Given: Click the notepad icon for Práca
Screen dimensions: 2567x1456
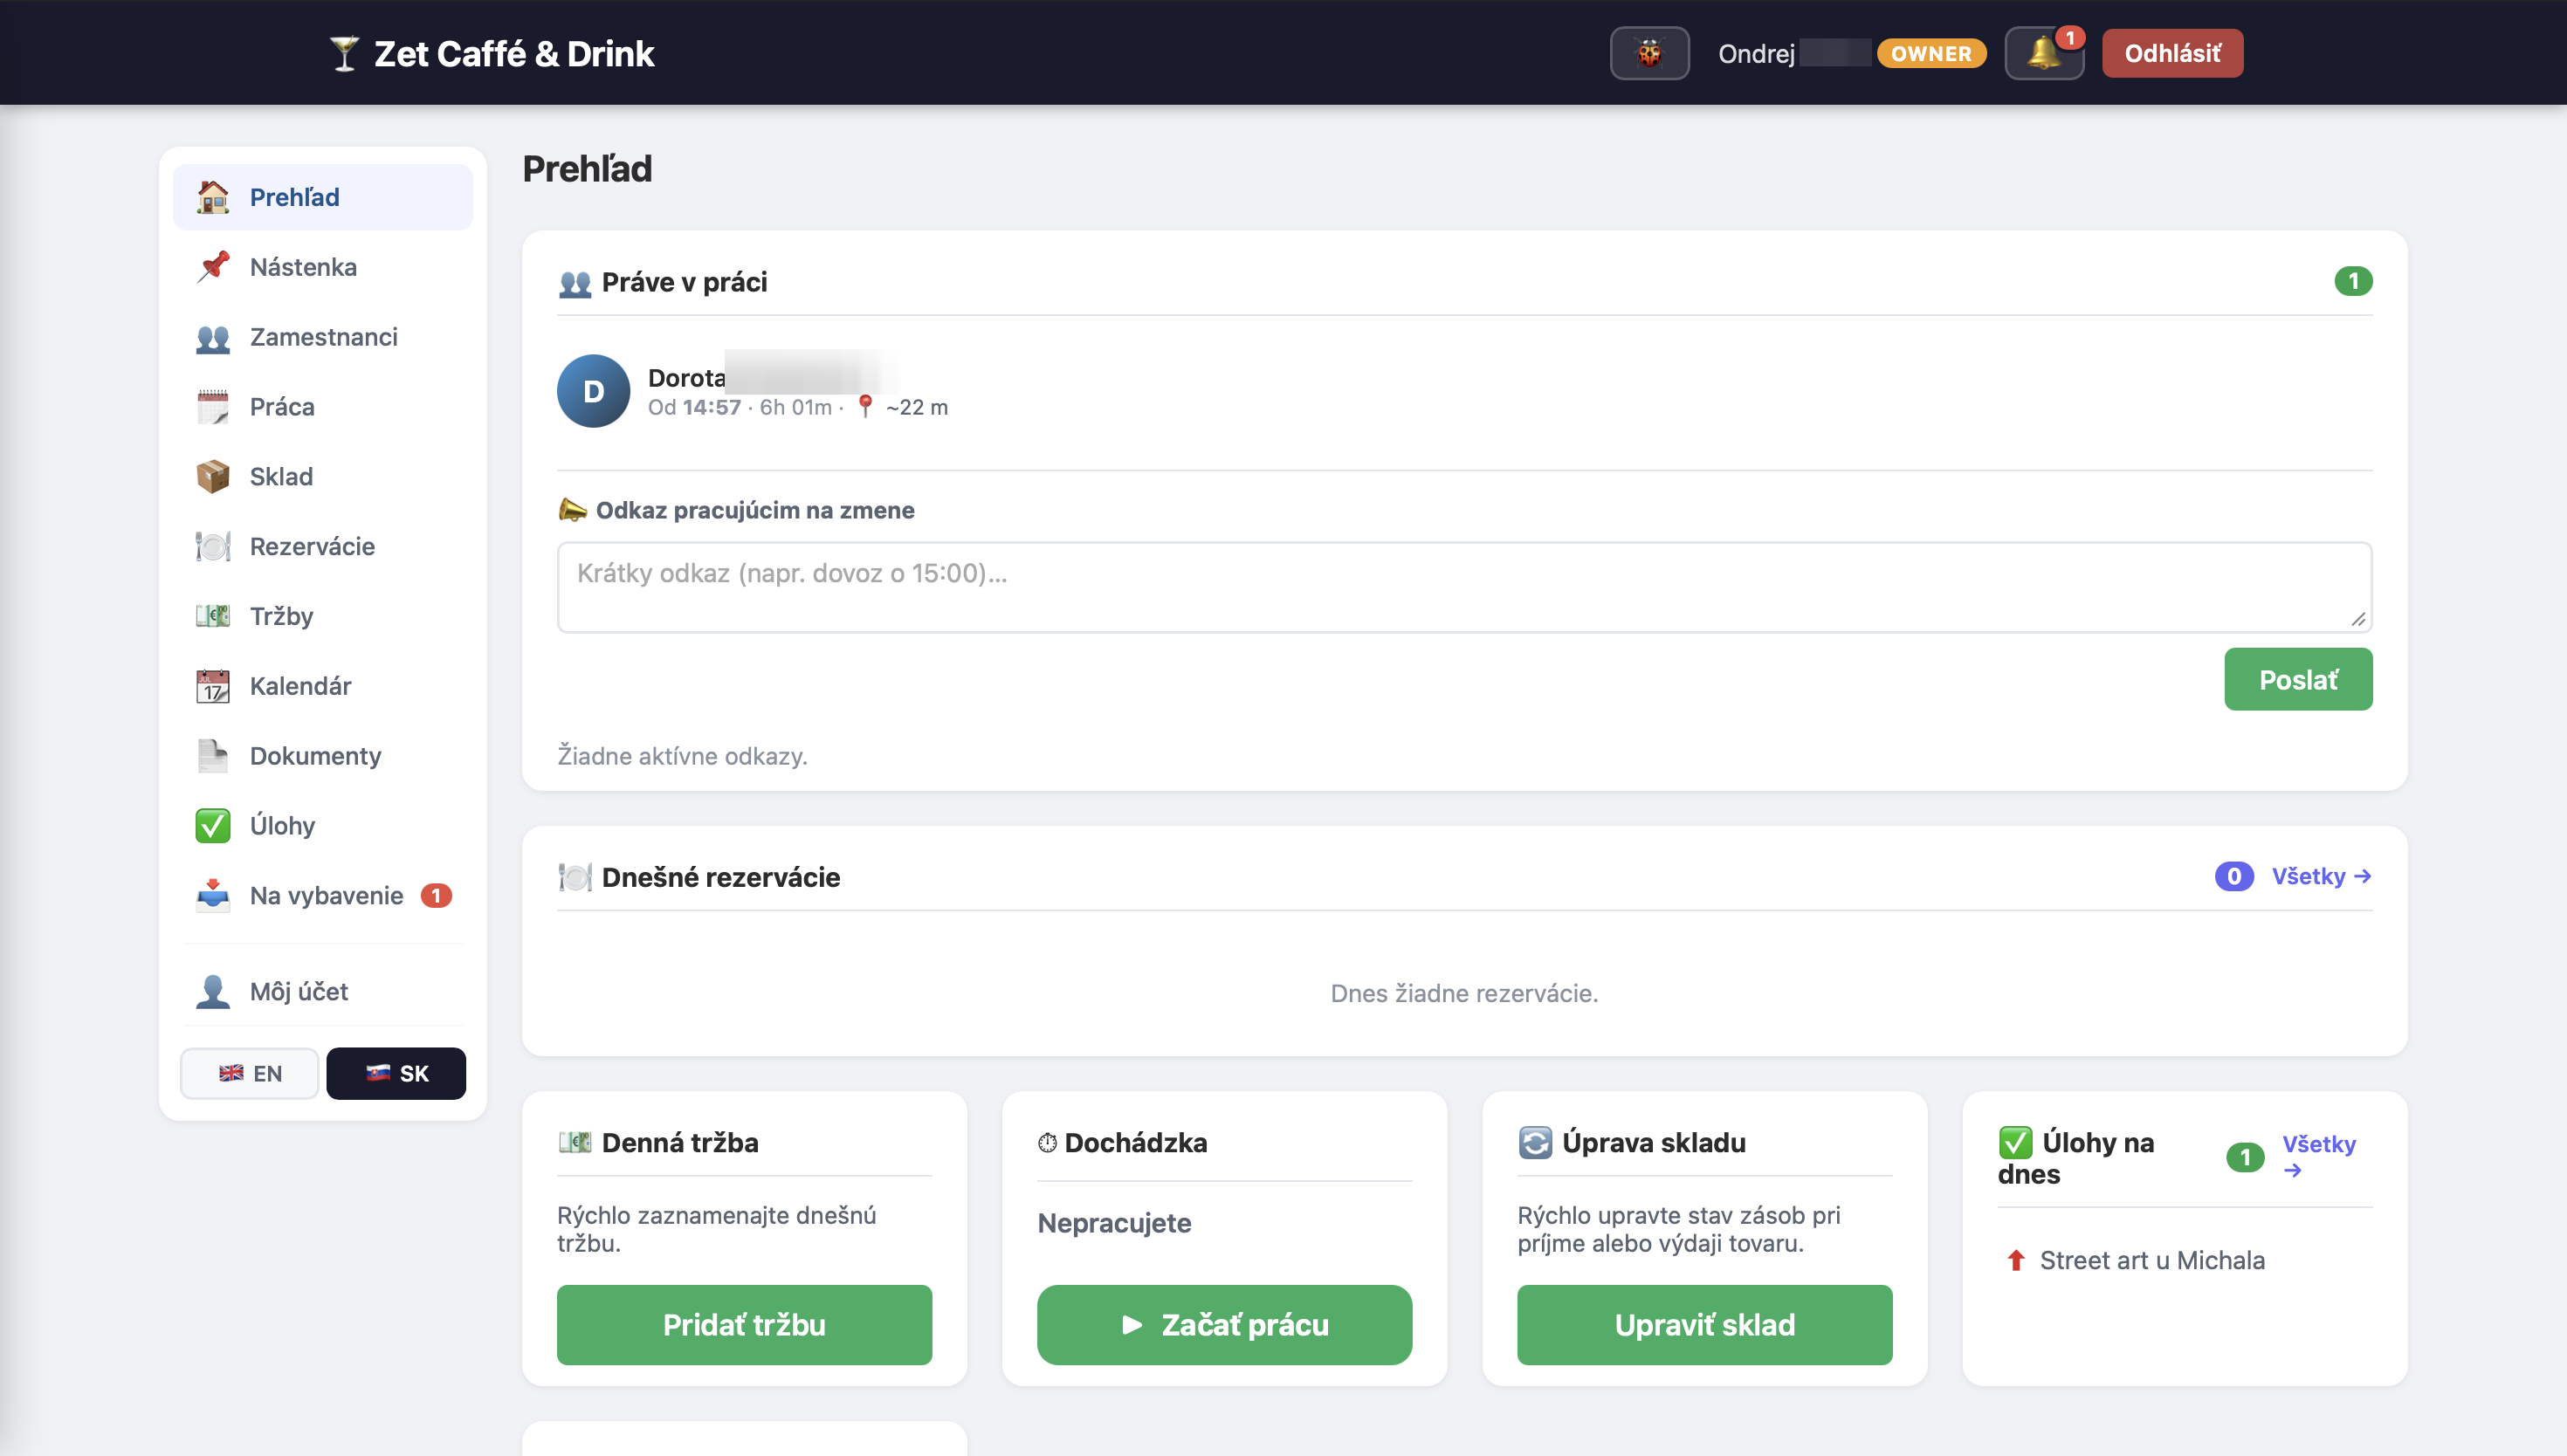Looking at the screenshot, I should (x=213, y=407).
